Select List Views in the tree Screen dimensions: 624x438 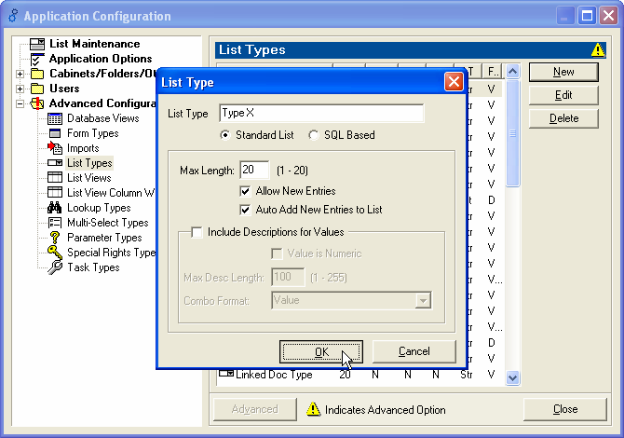pyautogui.click(x=89, y=178)
